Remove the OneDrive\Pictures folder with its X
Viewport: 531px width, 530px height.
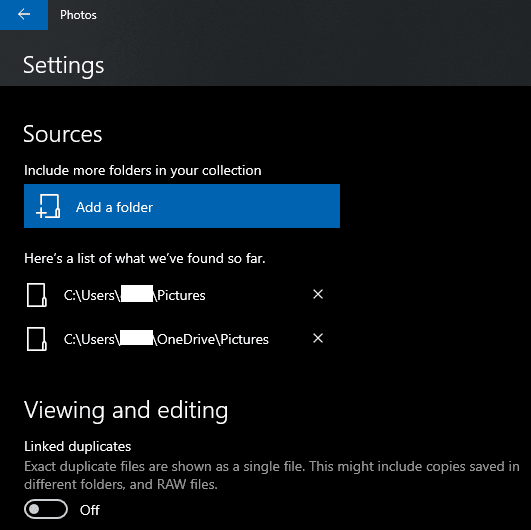coord(318,338)
